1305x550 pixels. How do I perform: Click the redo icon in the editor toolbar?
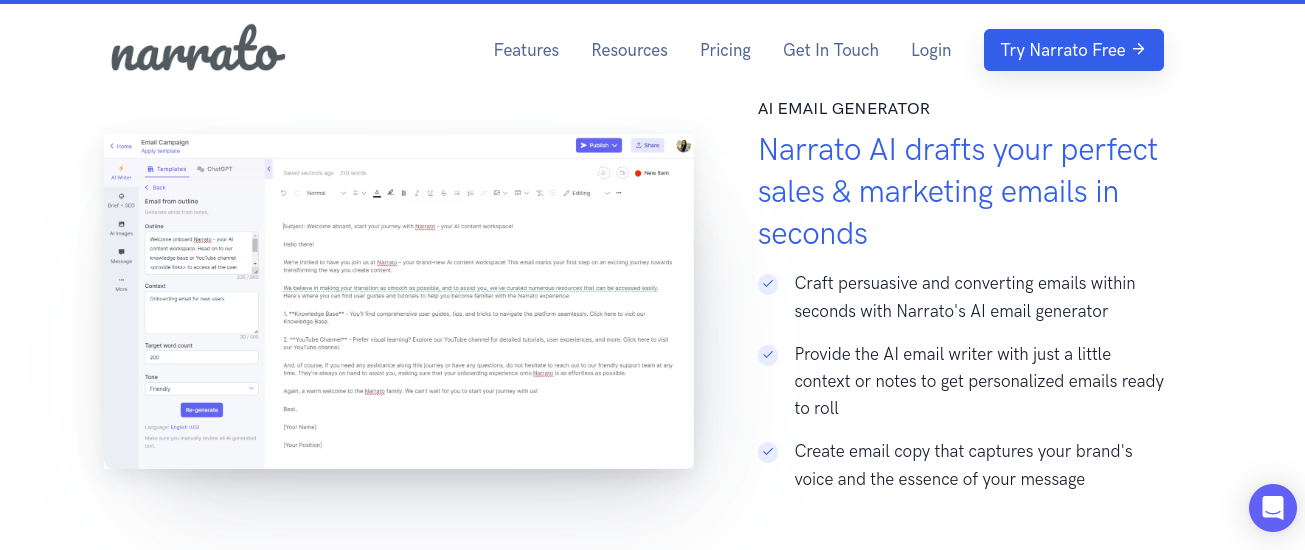[x=297, y=193]
